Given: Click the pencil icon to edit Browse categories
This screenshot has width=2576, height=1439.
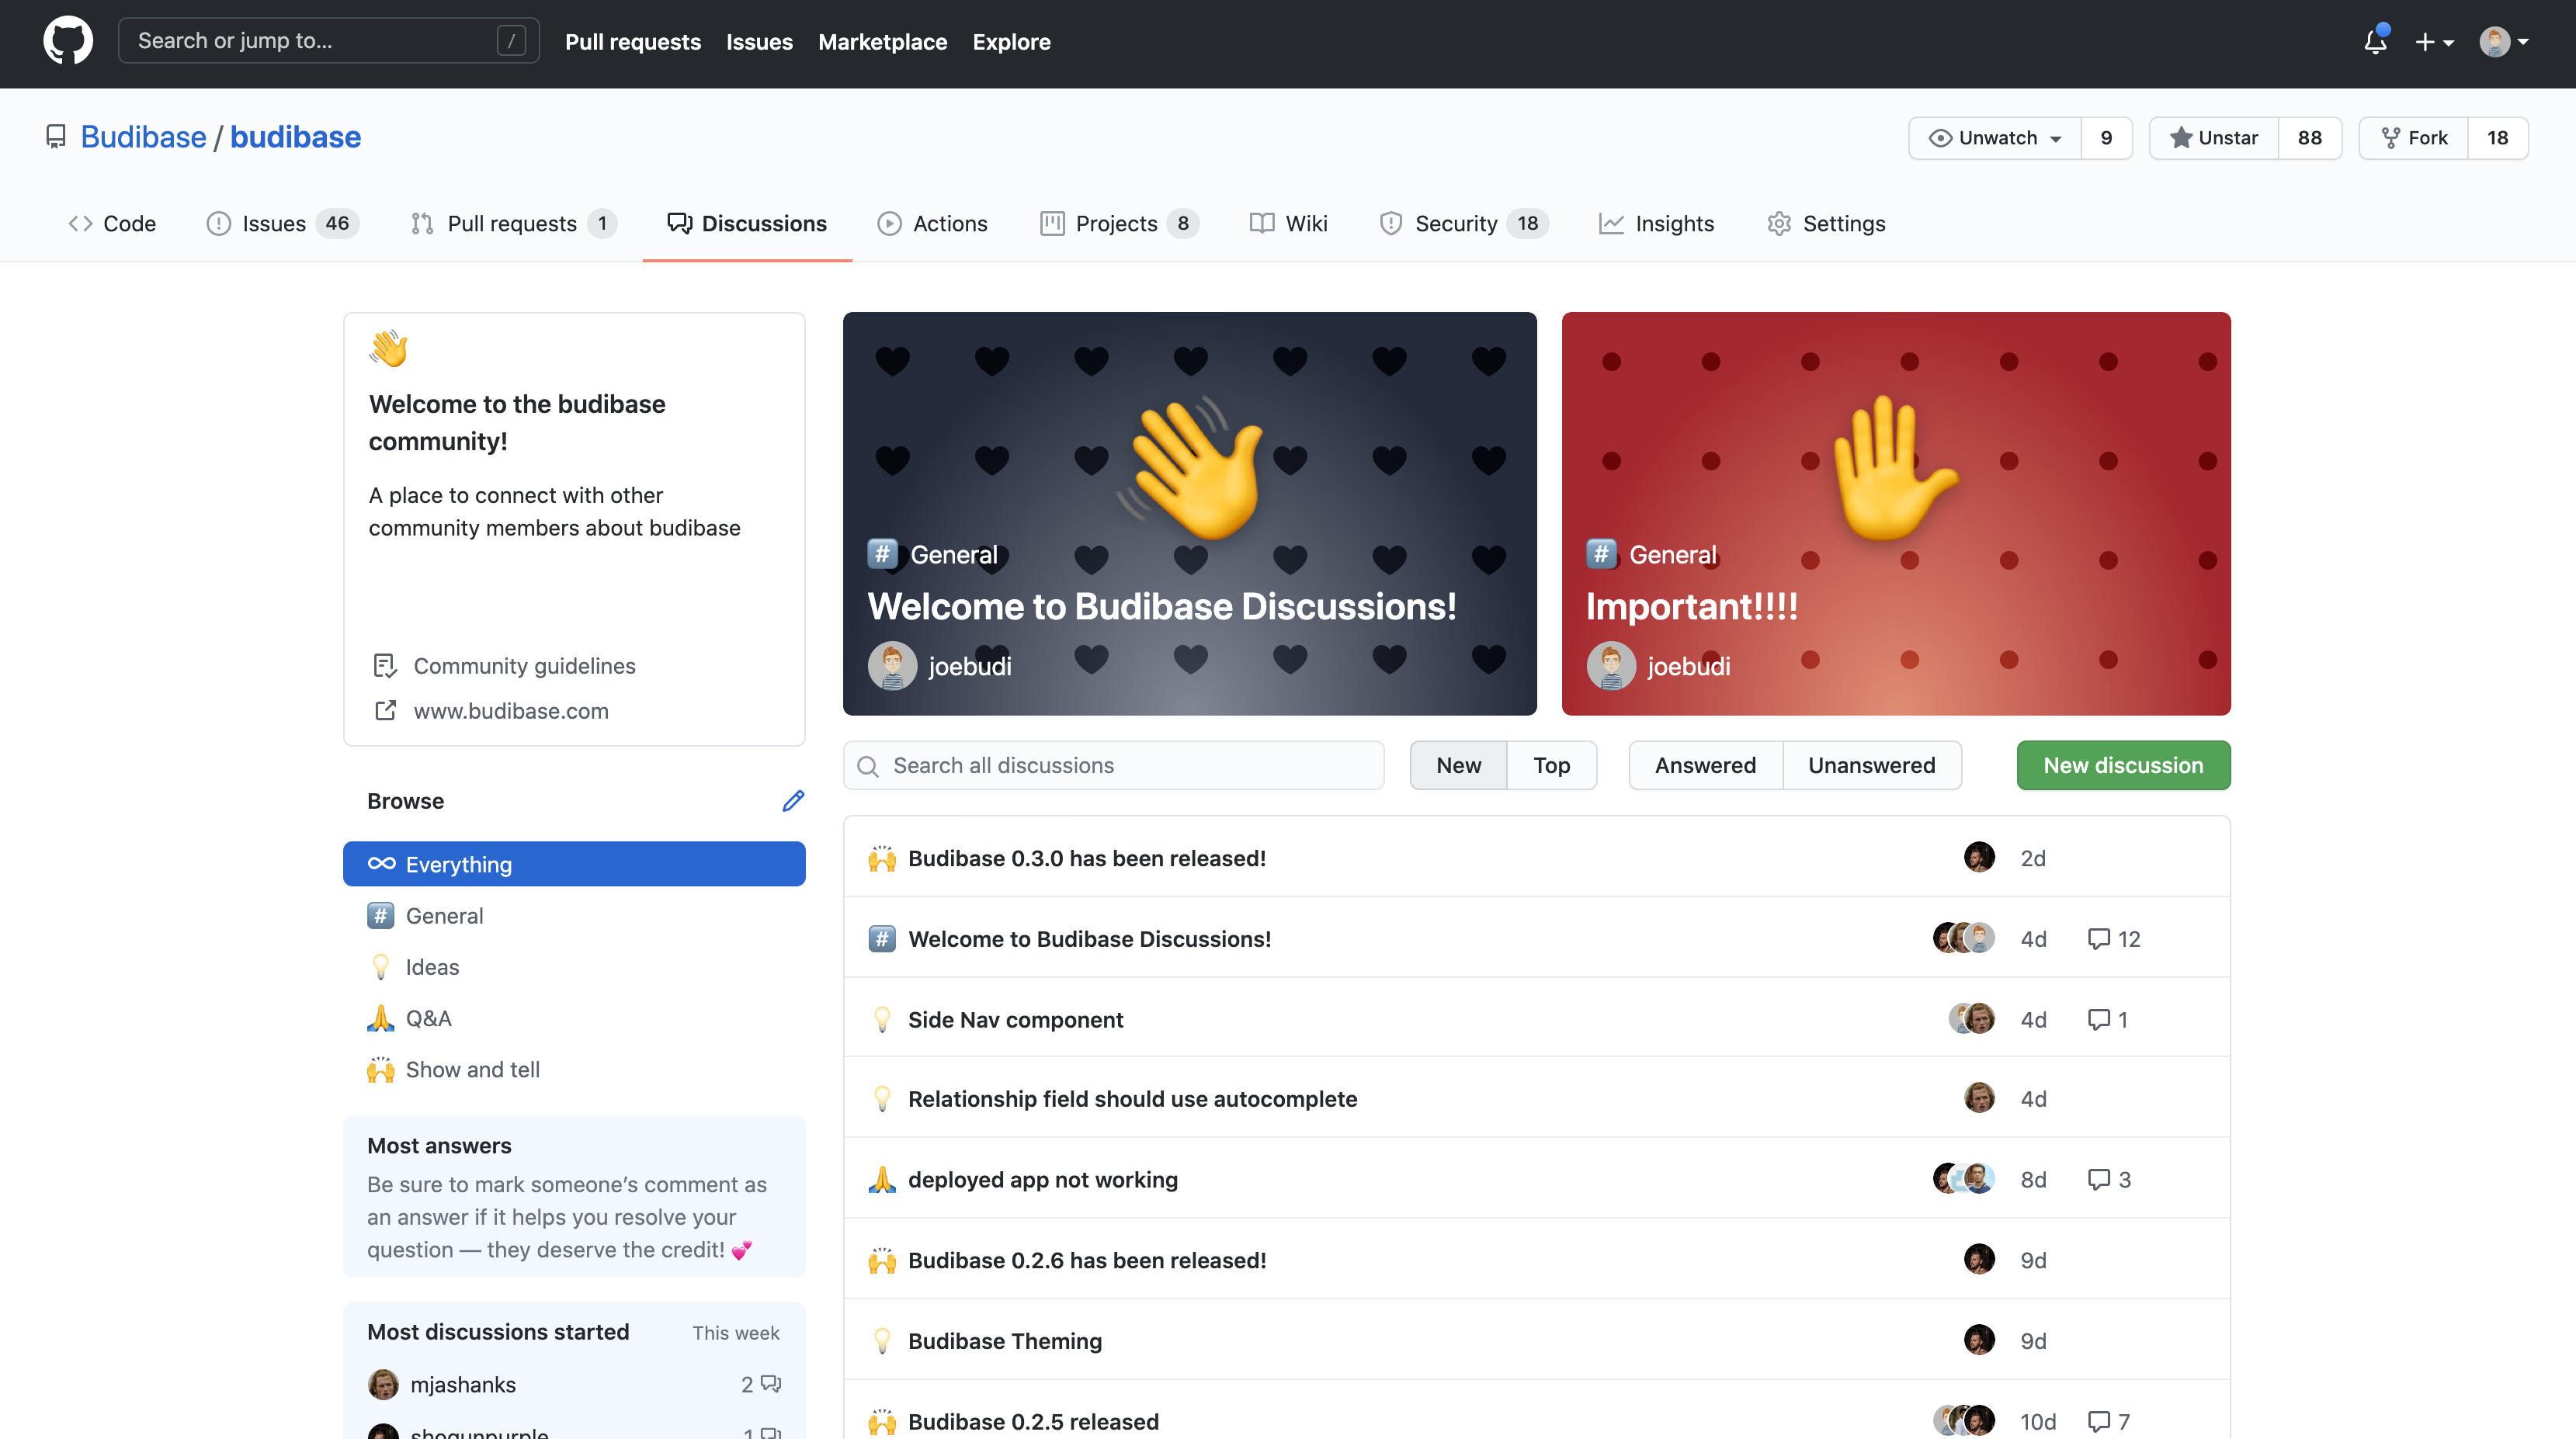Looking at the screenshot, I should [x=793, y=801].
